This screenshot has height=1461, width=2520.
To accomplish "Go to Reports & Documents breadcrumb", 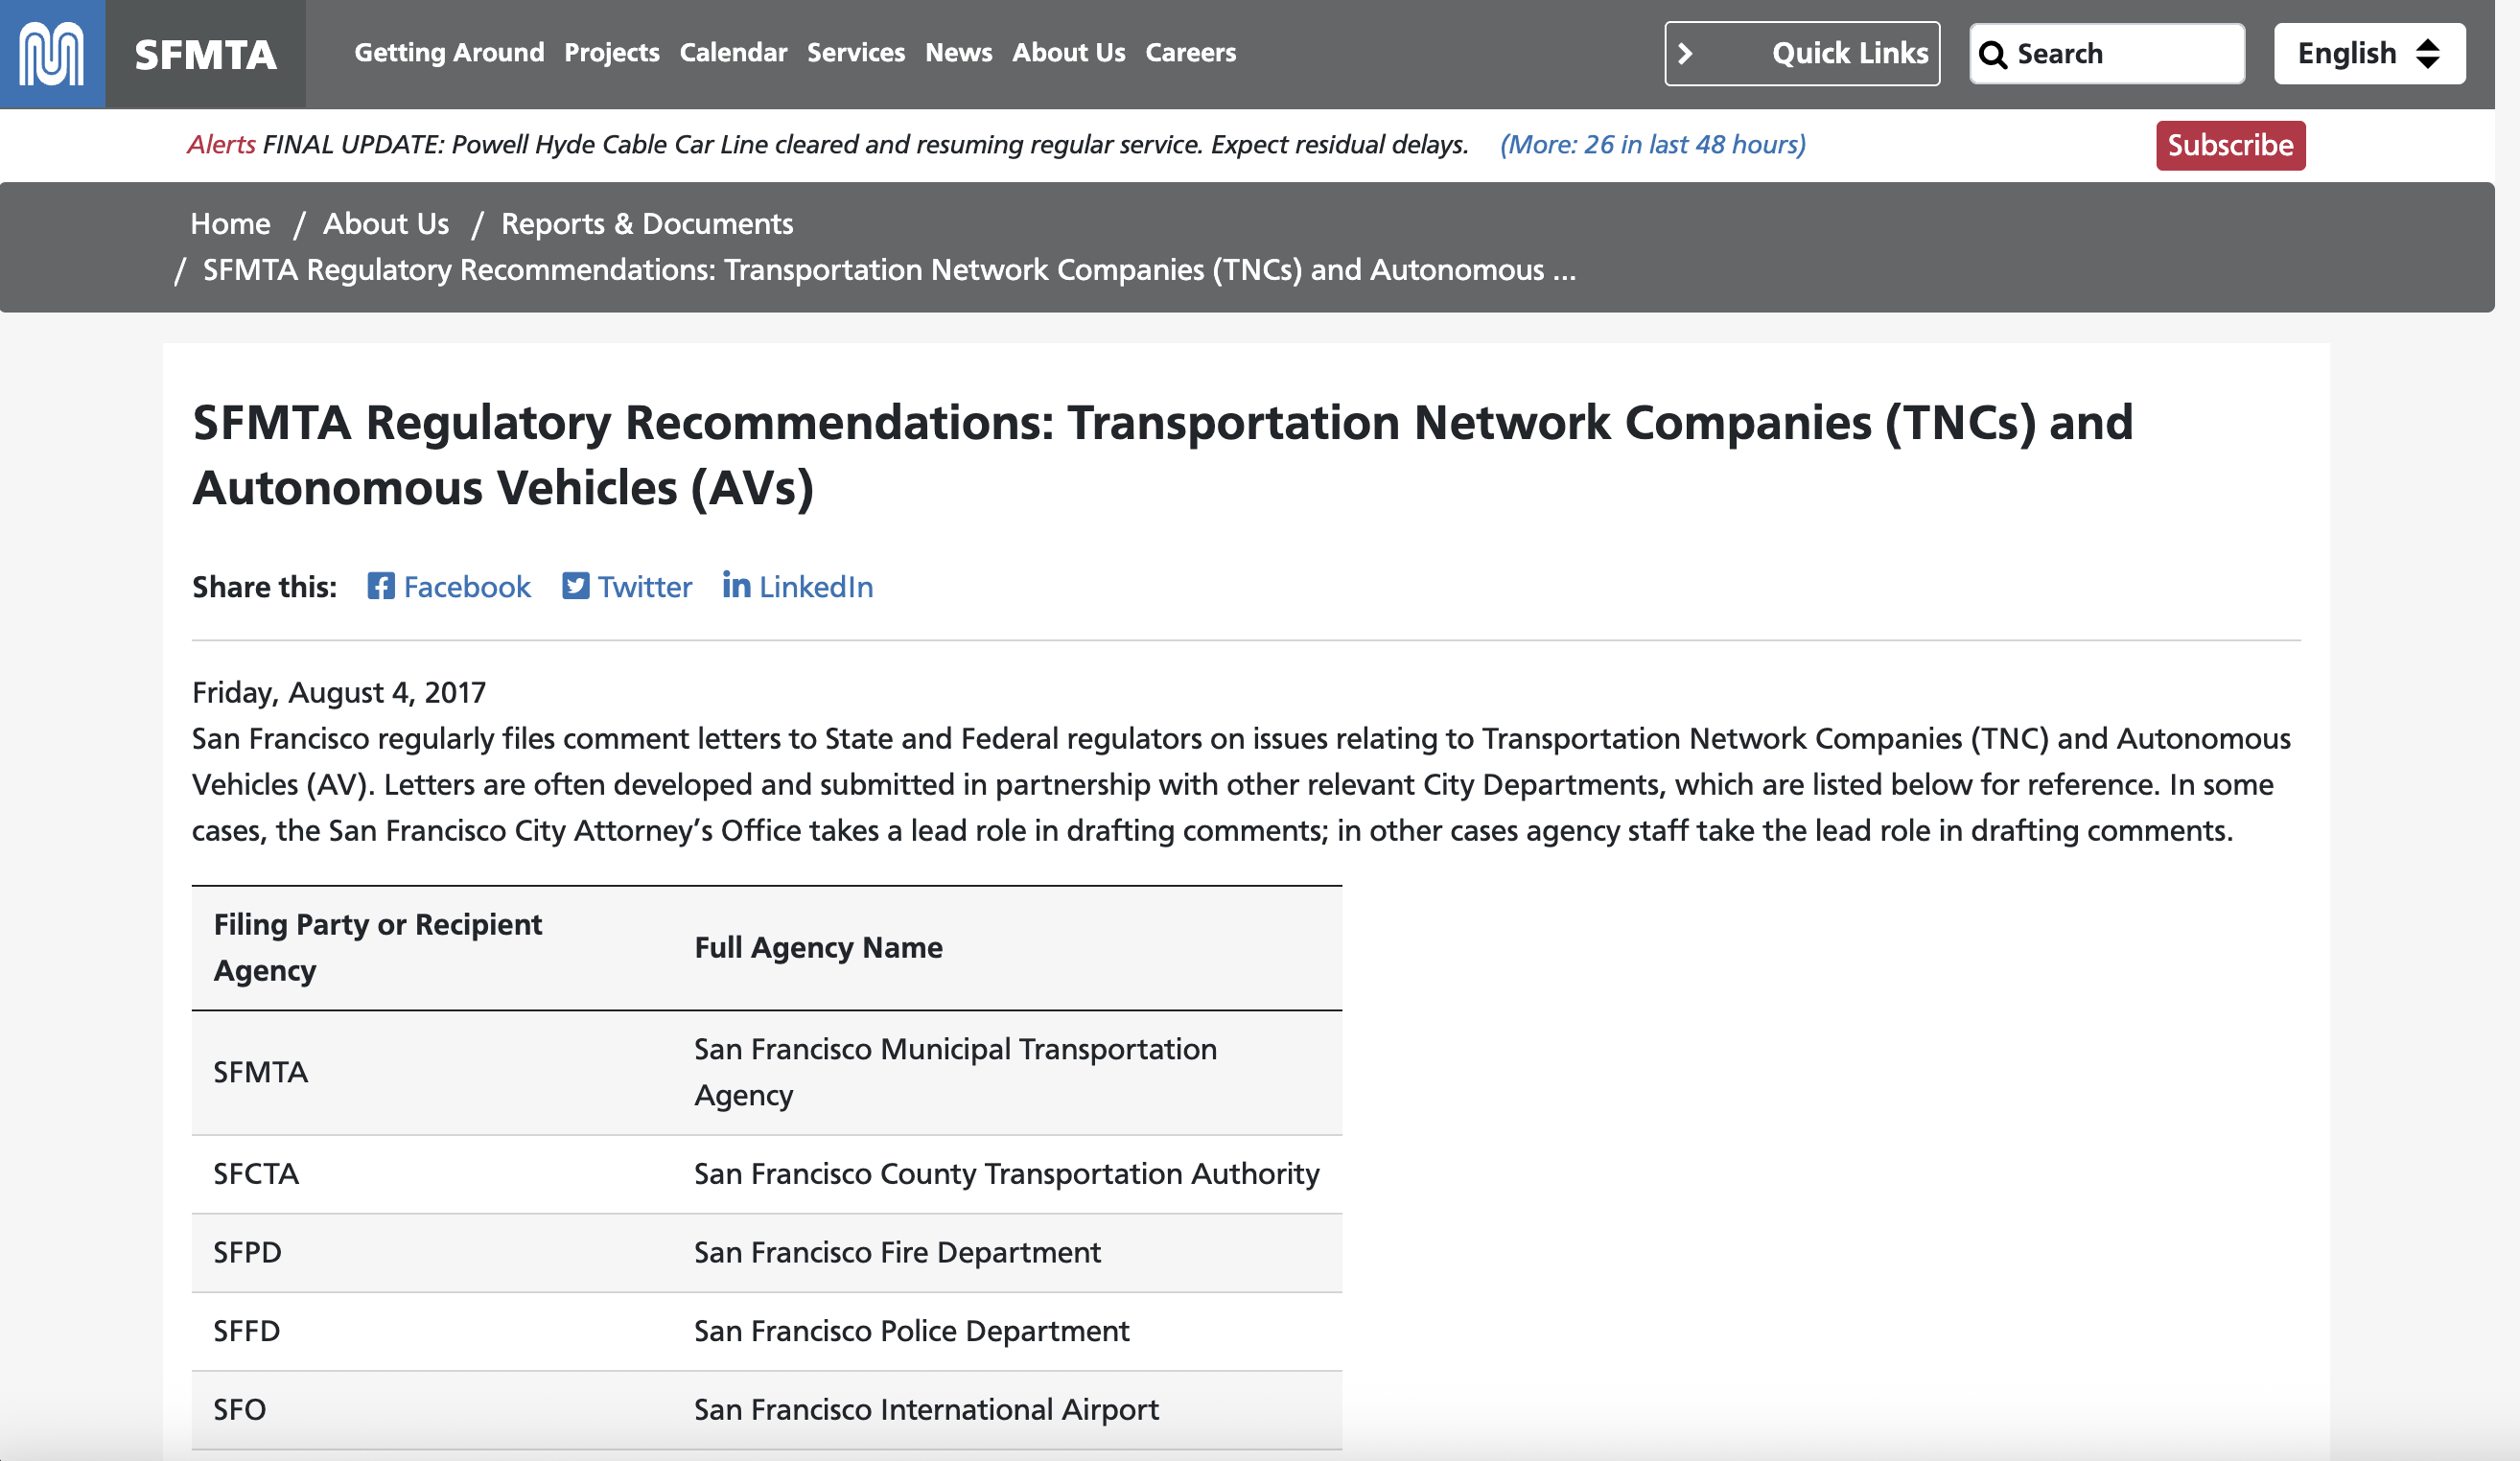I will tap(646, 224).
